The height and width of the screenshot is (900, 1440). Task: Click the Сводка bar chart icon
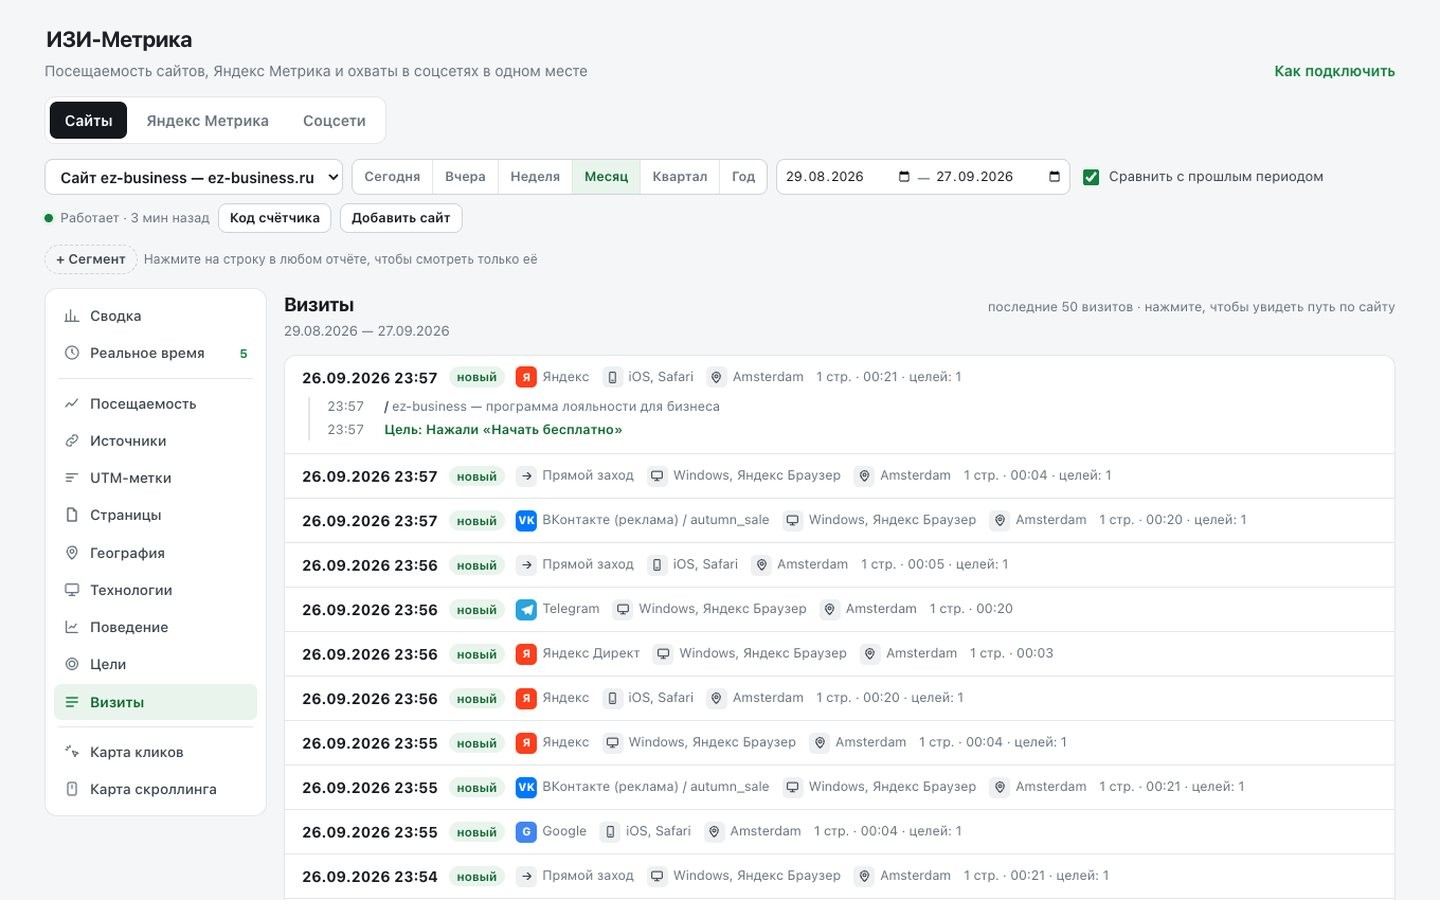tap(72, 316)
